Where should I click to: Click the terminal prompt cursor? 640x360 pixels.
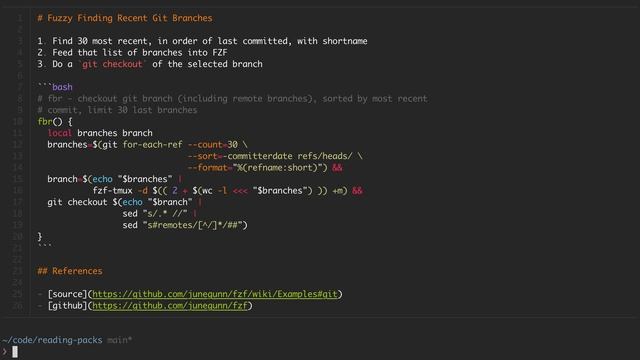(x=15, y=351)
